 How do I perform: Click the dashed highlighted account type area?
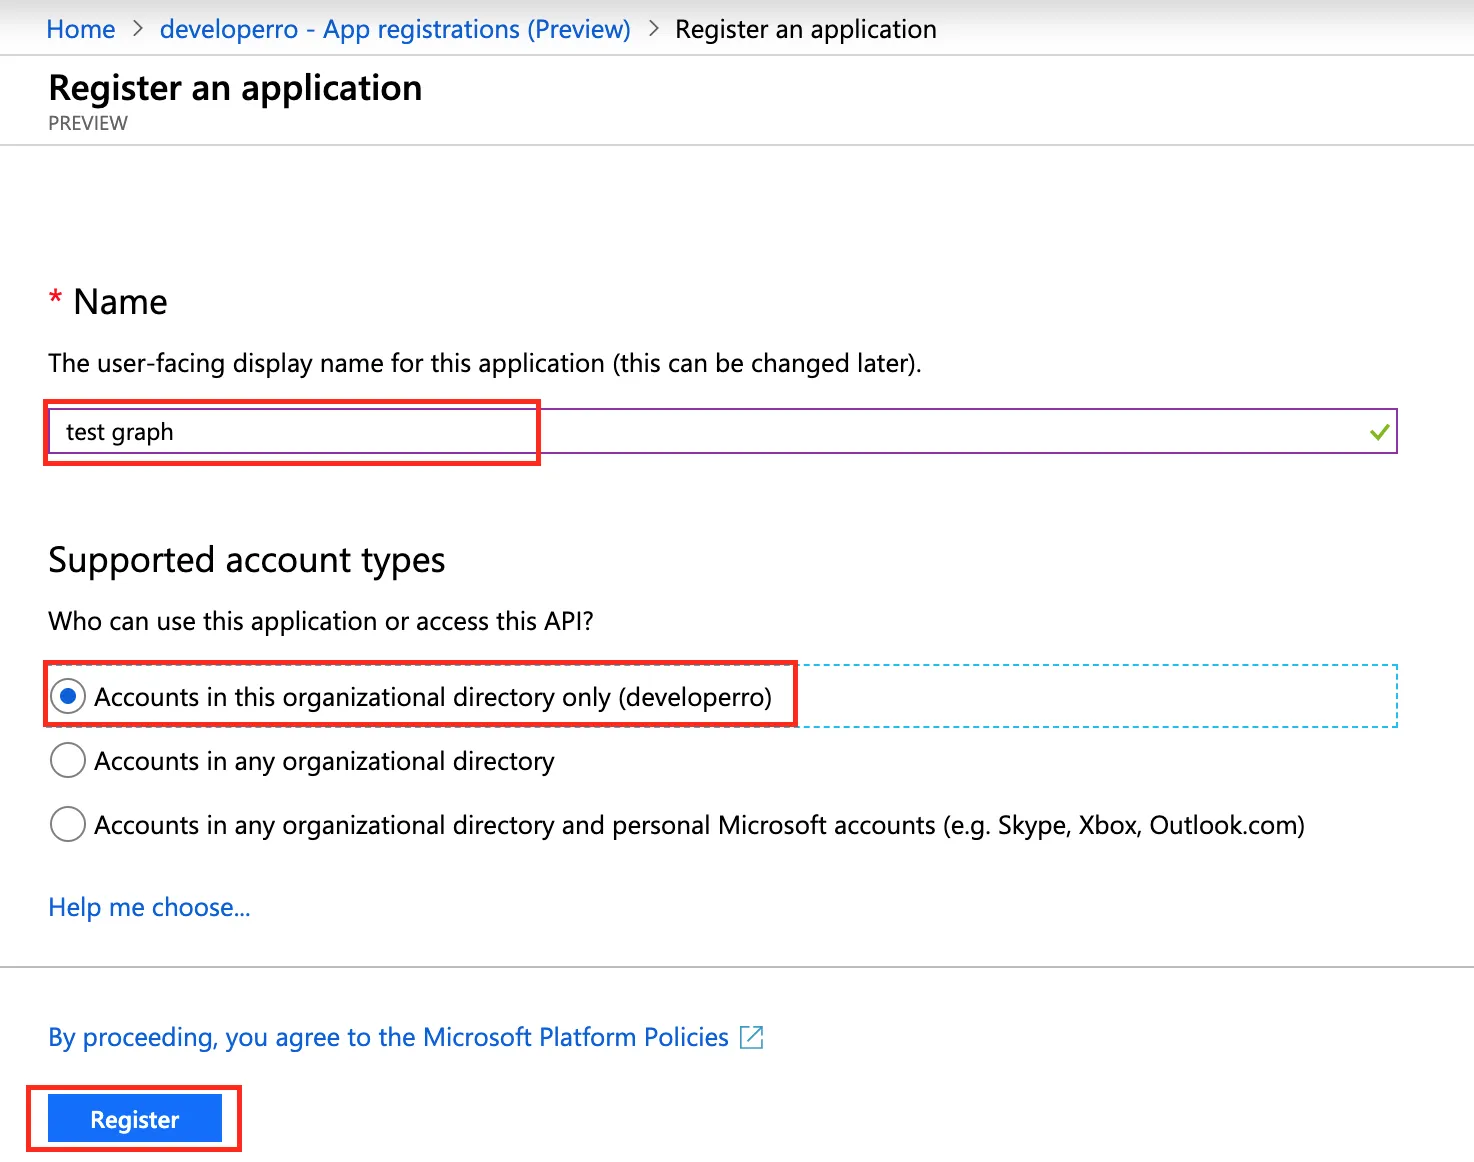(x=1100, y=696)
